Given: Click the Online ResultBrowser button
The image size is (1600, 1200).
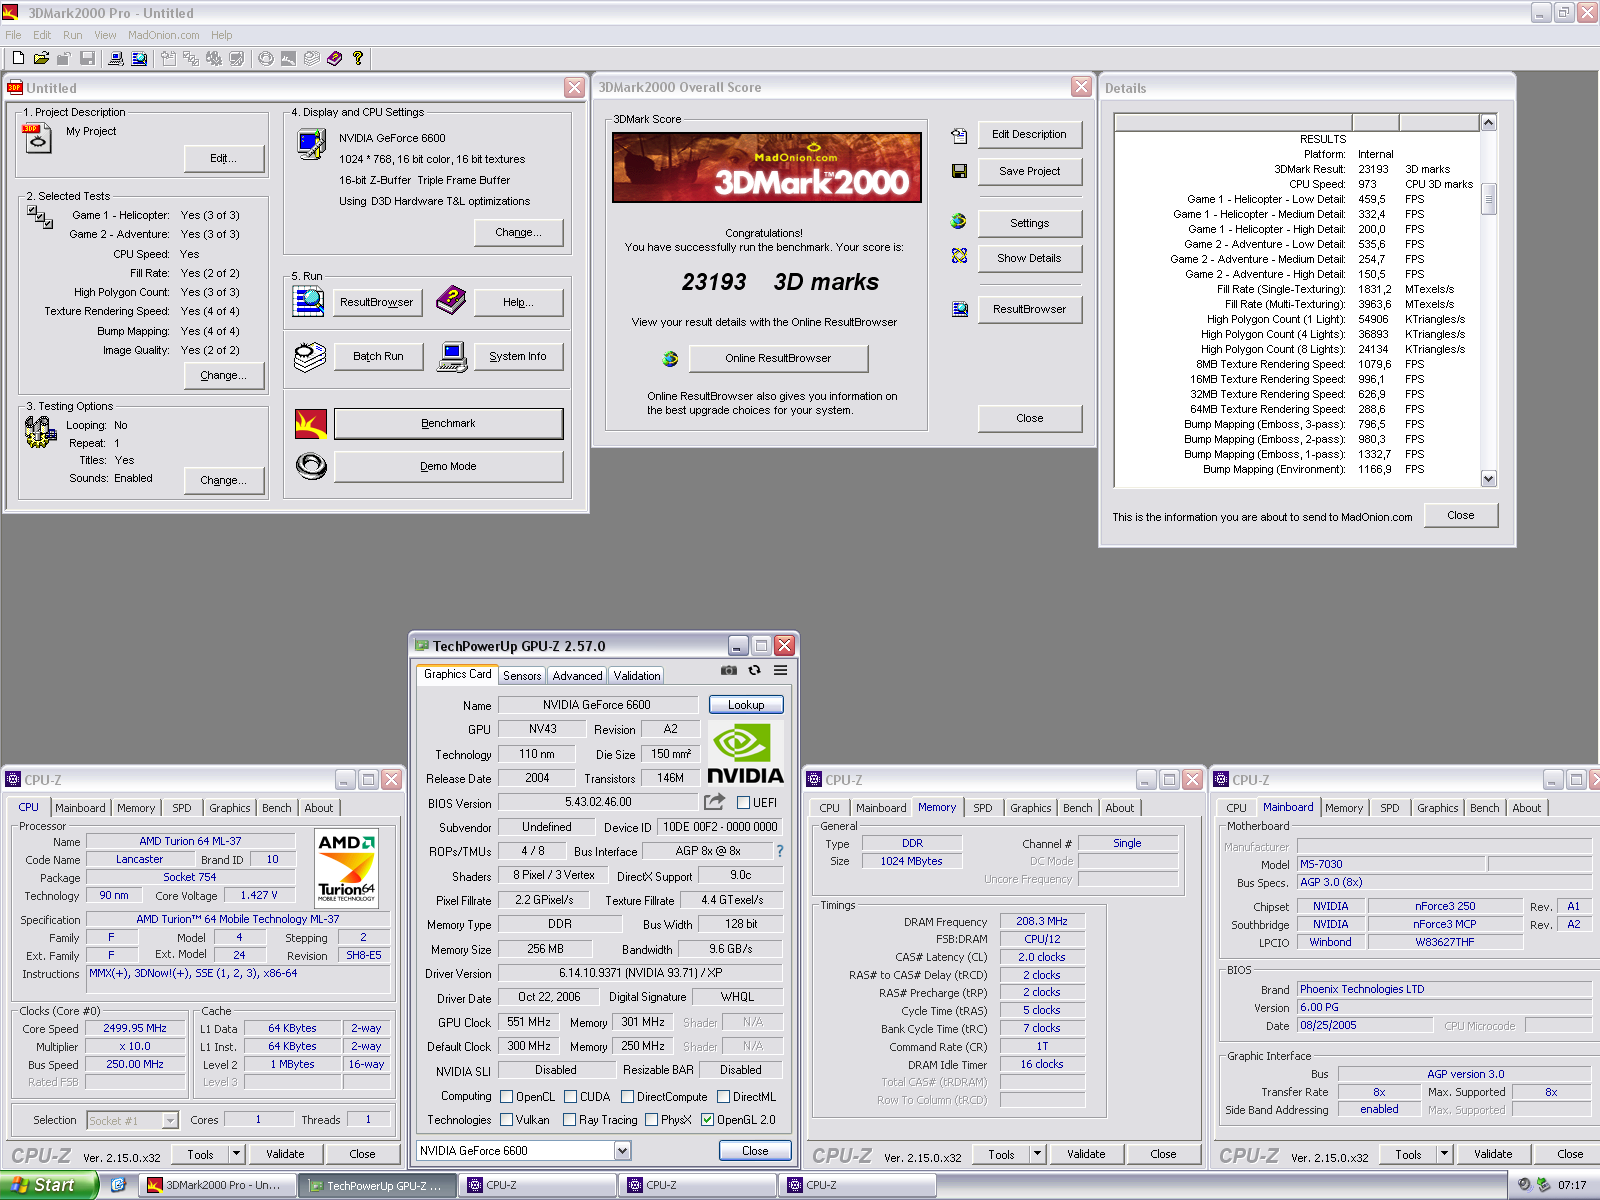Looking at the screenshot, I should pyautogui.click(x=778, y=358).
